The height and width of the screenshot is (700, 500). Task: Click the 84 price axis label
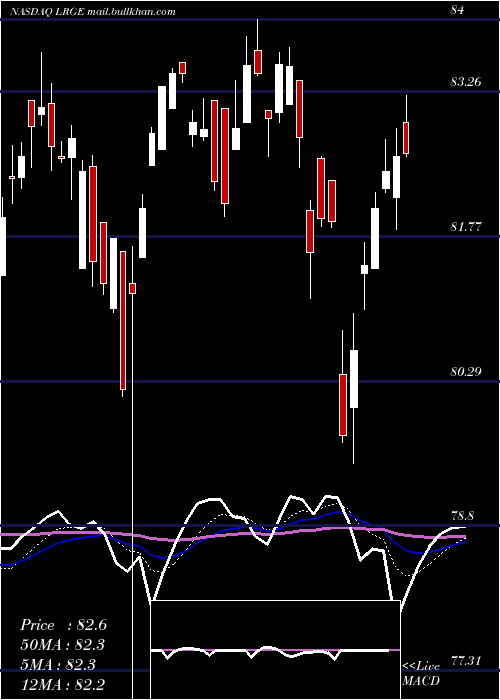[457, 10]
